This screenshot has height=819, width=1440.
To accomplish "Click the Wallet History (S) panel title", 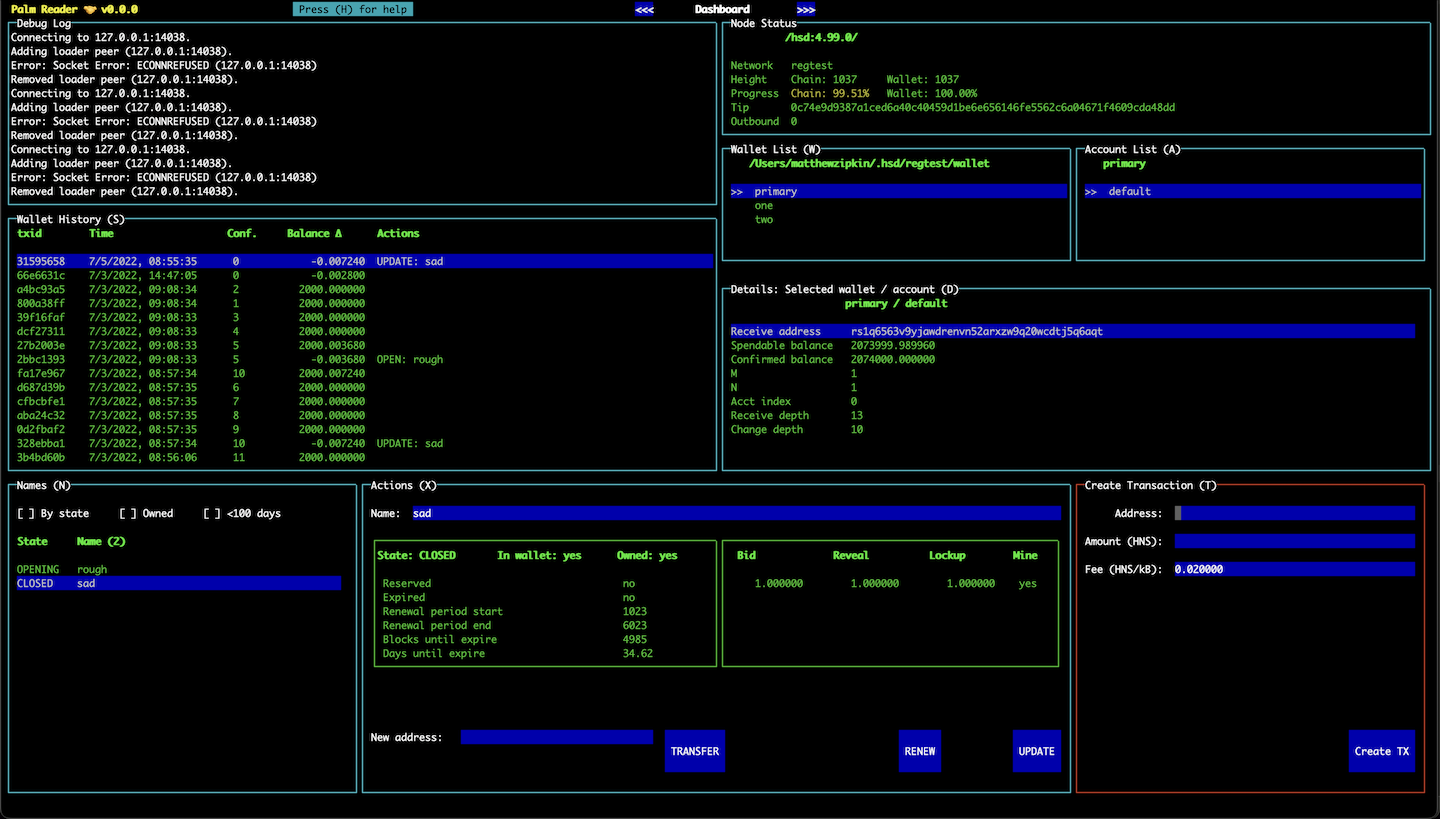I will 71,219.
